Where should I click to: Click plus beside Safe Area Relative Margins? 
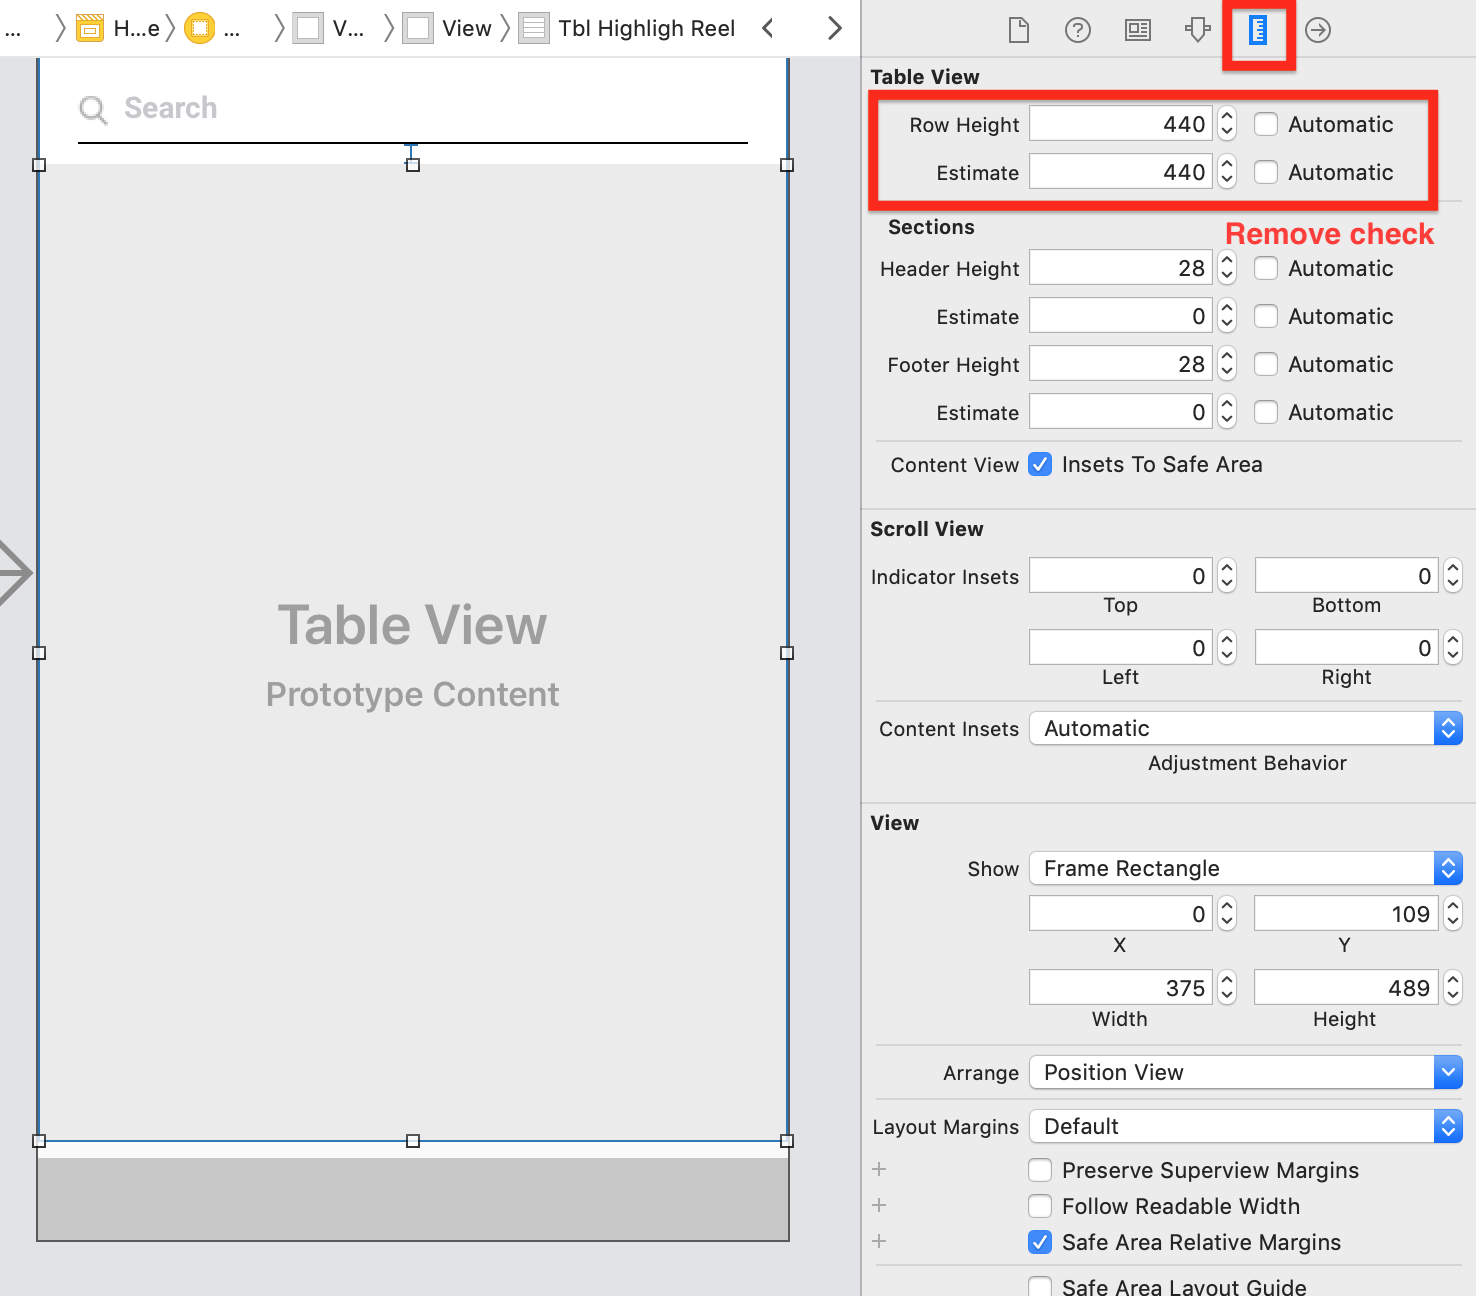click(879, 1241)
